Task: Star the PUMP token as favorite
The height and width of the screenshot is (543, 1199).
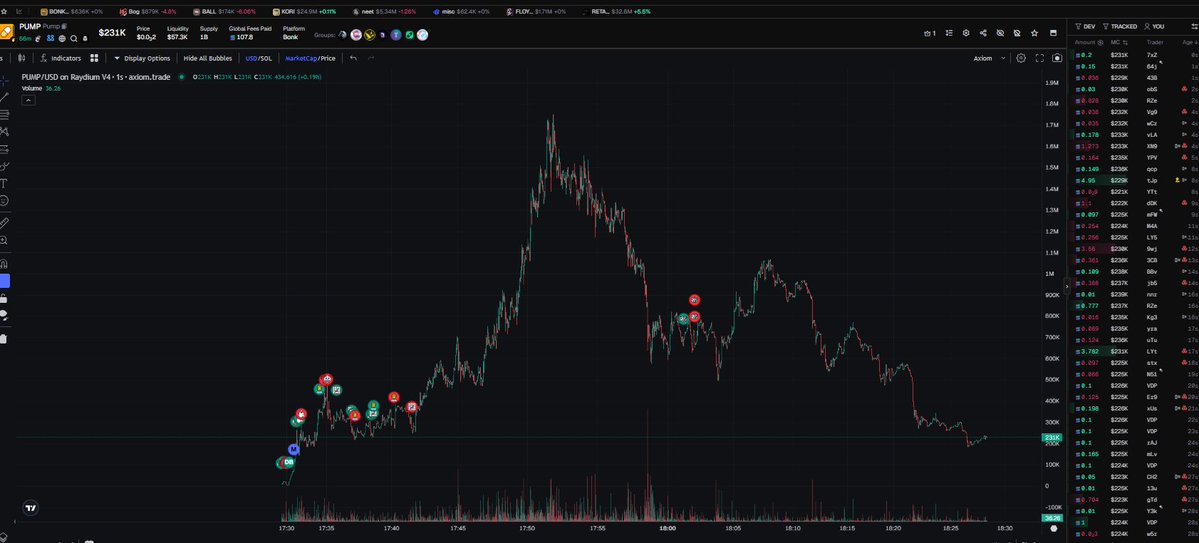Action: pos(1035,33)
